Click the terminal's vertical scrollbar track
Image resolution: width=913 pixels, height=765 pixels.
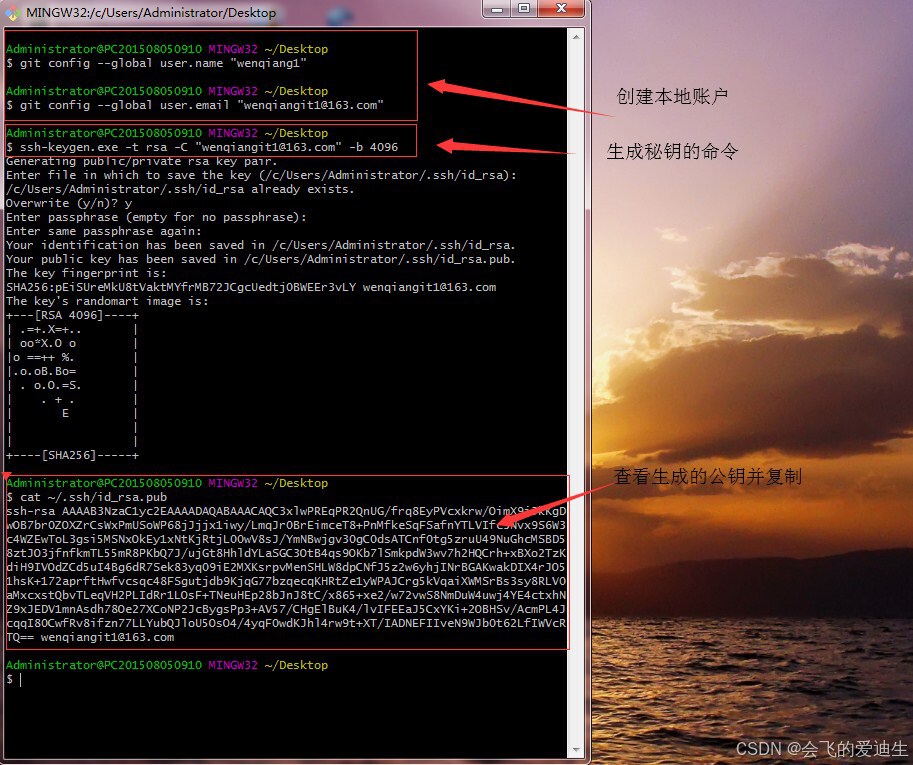tap(576, 394)
